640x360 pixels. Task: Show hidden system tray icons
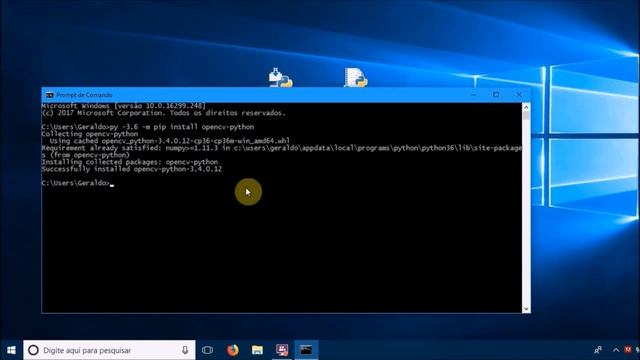click(x=616, y=350)
